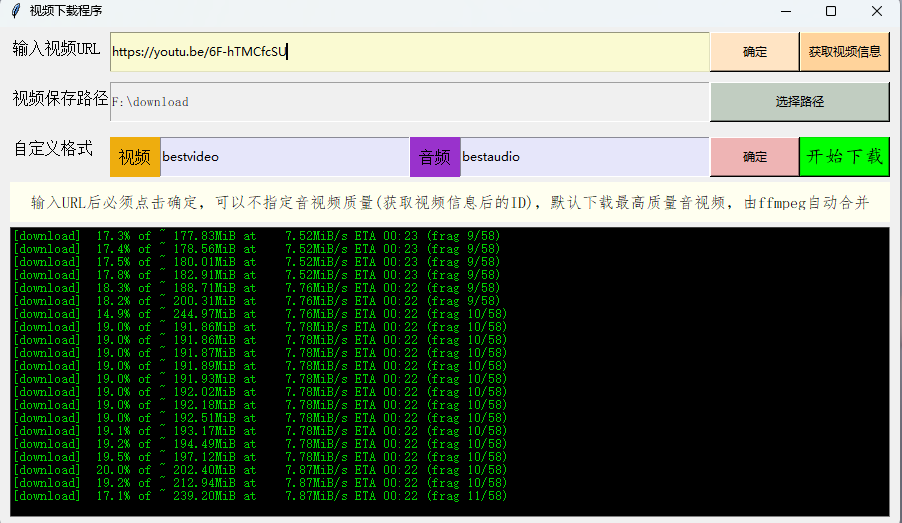This screenshot has height=523, width=902.
Task: Click log line showing 188.71MiB
Action: pyautogui.click(x=257, y=288)
